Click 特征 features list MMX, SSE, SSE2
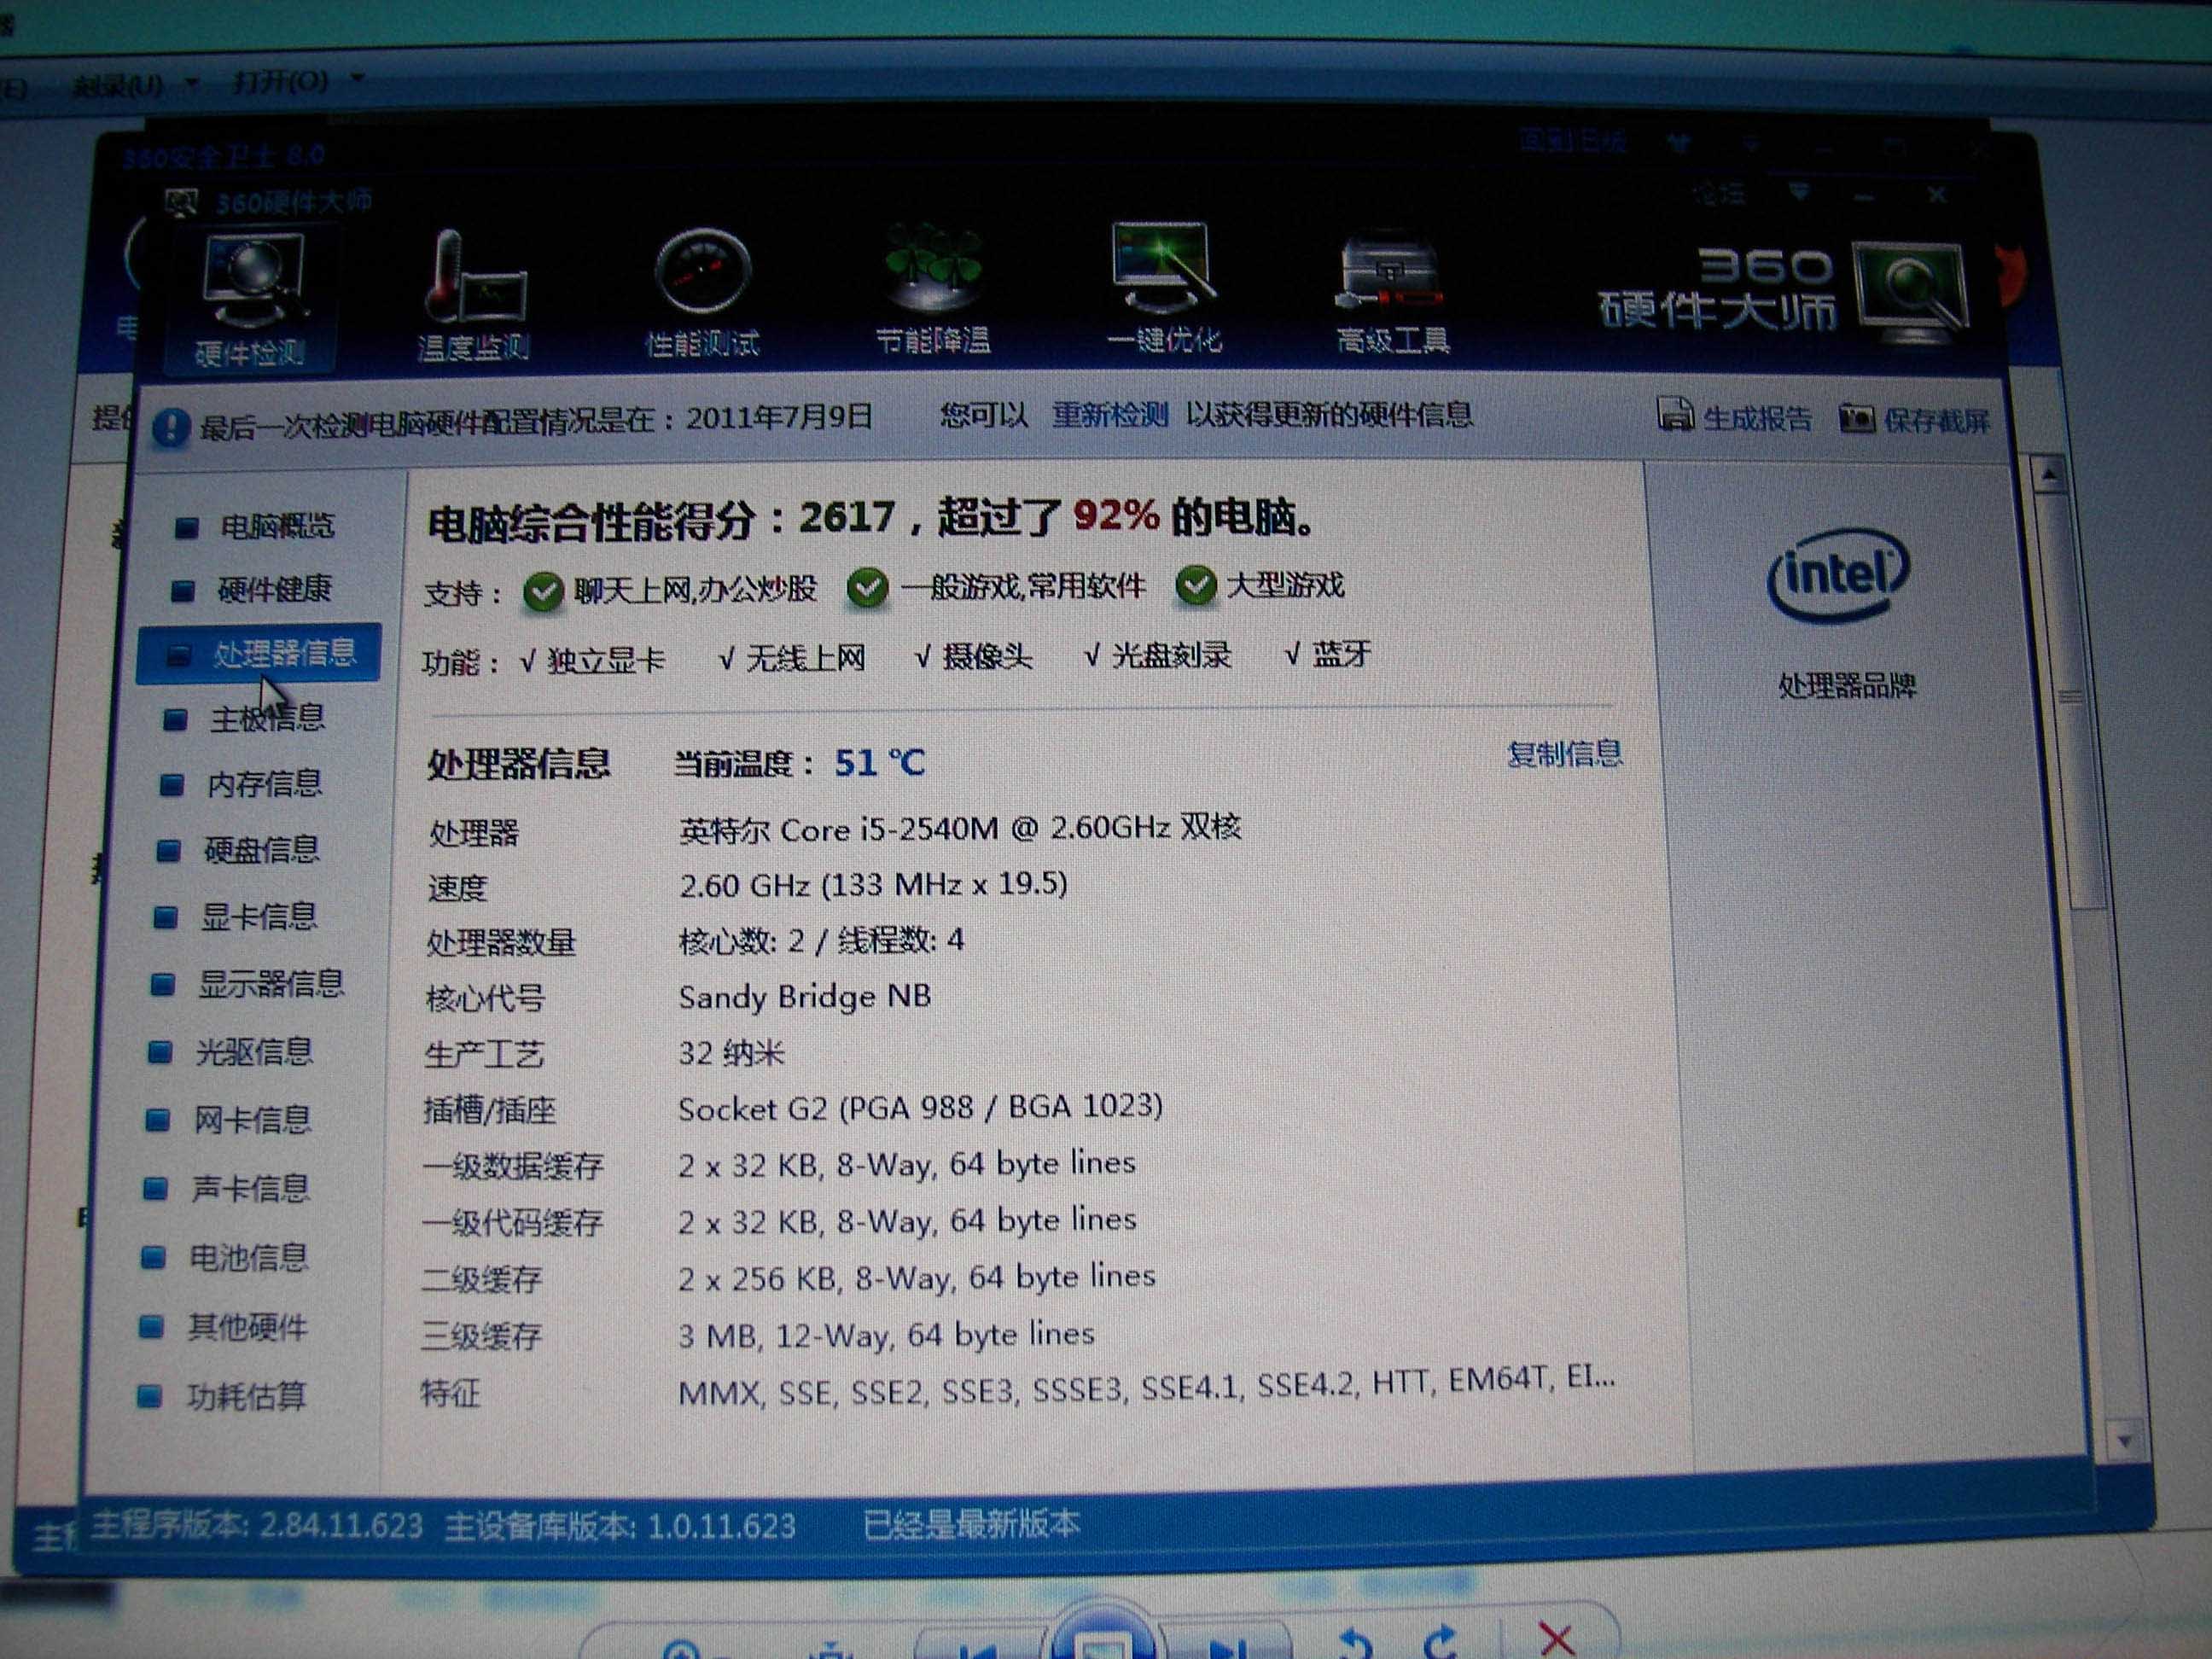The image size is (2212, 1659). point(1146,1387)
